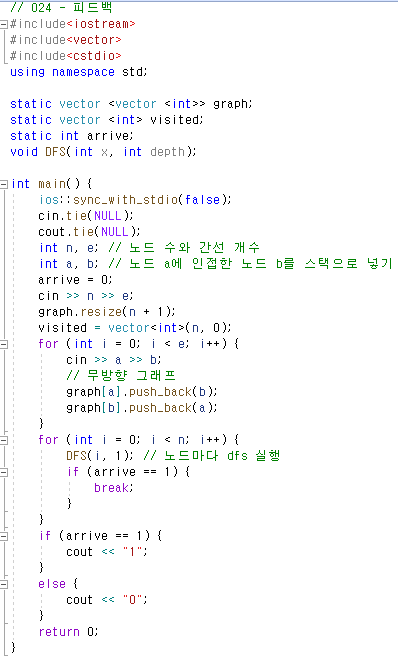Click the 'cout << "0";' line
Viewport: 398px width, 660px height.
coord(106,600)
